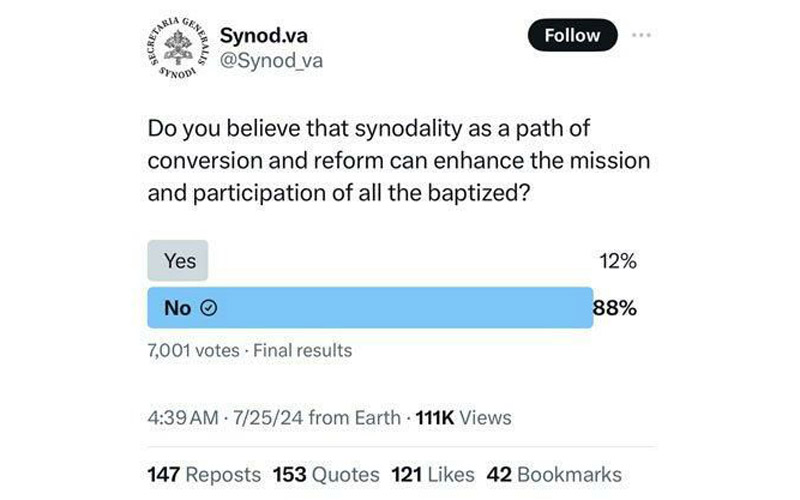
Task: Open the 4:39 AM timestamp link
Action: point(183,417)
